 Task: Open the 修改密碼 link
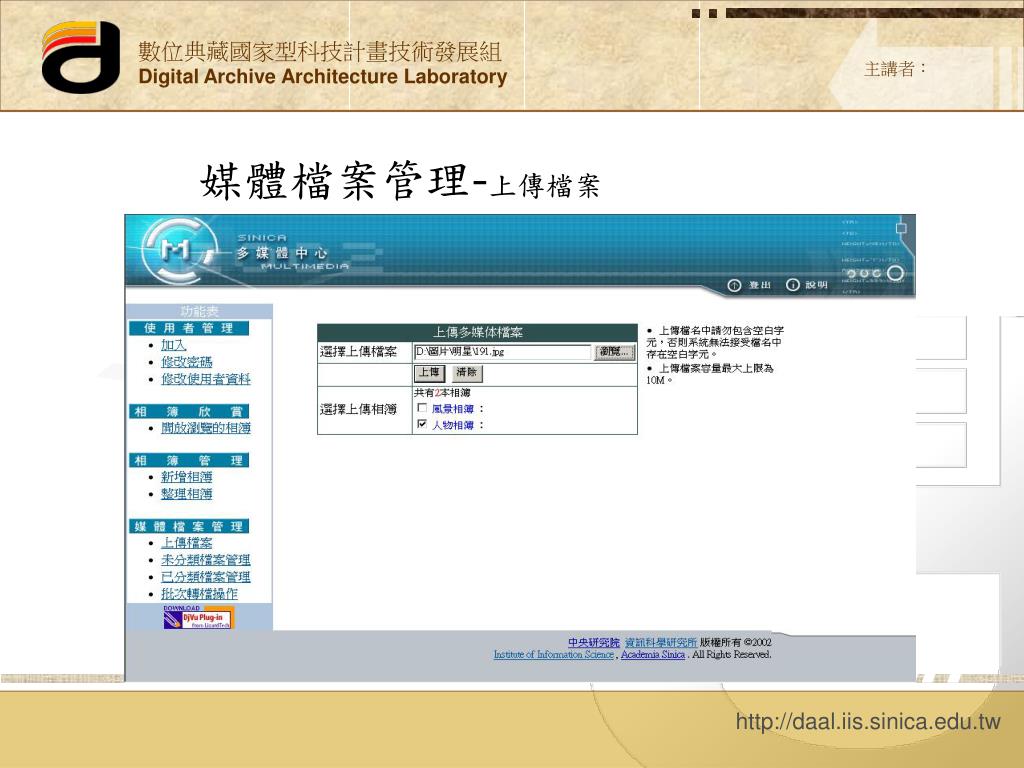(187, 362)
